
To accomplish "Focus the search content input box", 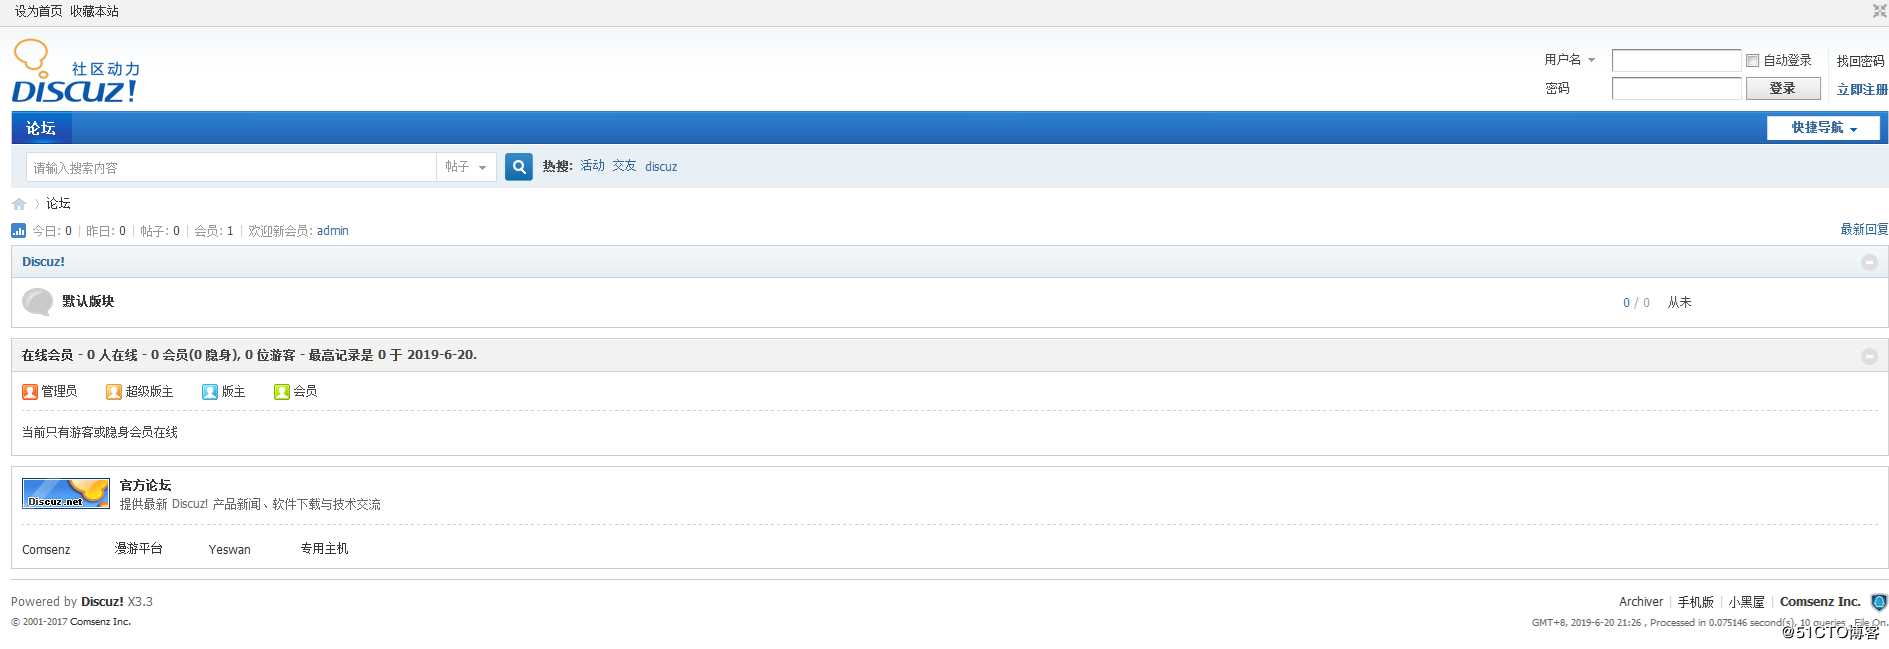I will pos(231,167).
